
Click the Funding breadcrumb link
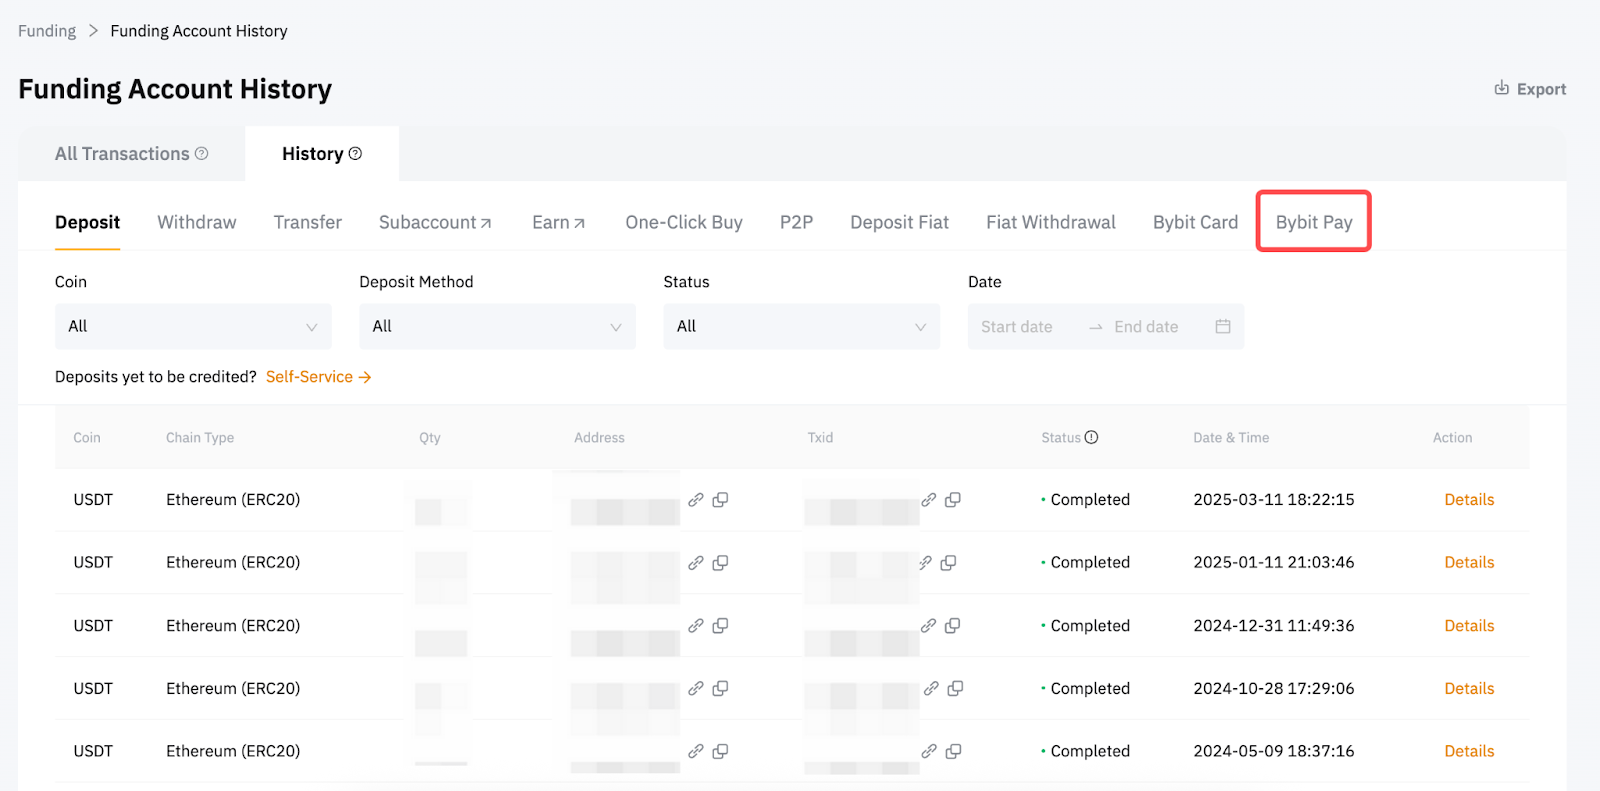click(x=47, y=31)
